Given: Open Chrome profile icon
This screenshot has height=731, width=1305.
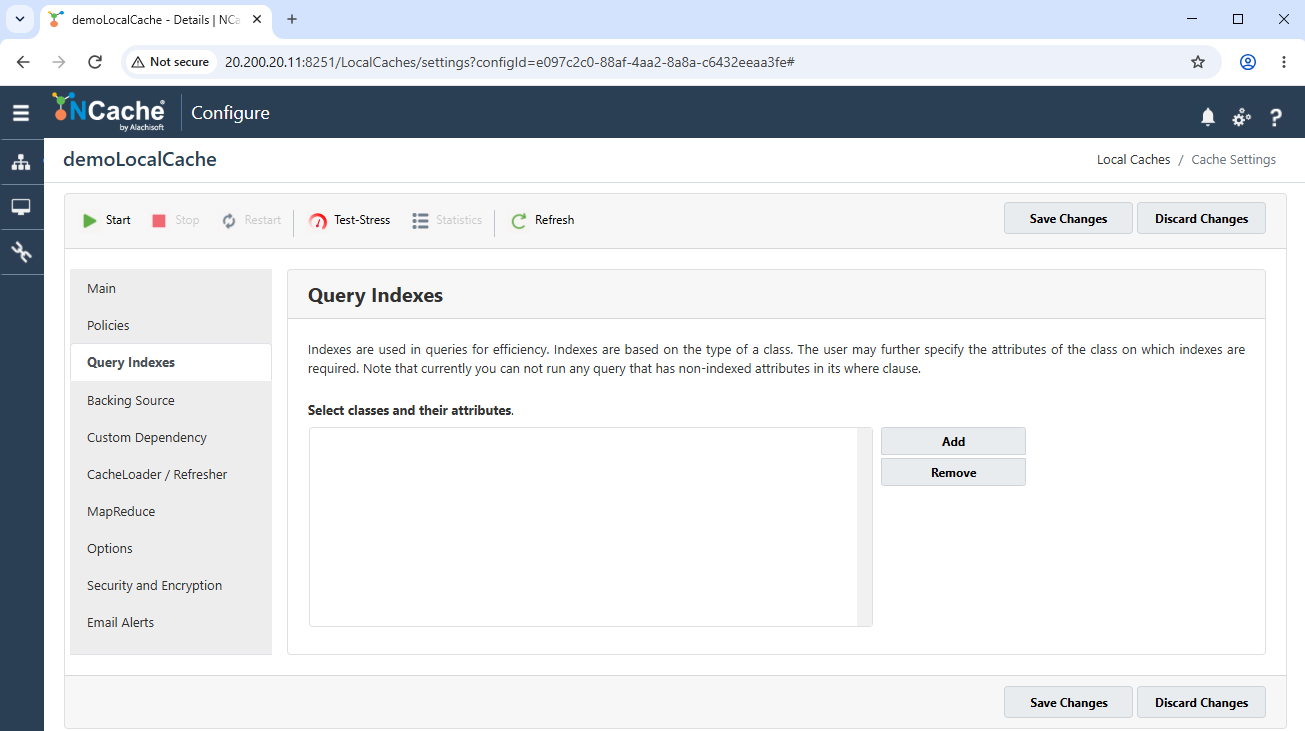Looking at the screenshot, I should (x=1248, y=62).
